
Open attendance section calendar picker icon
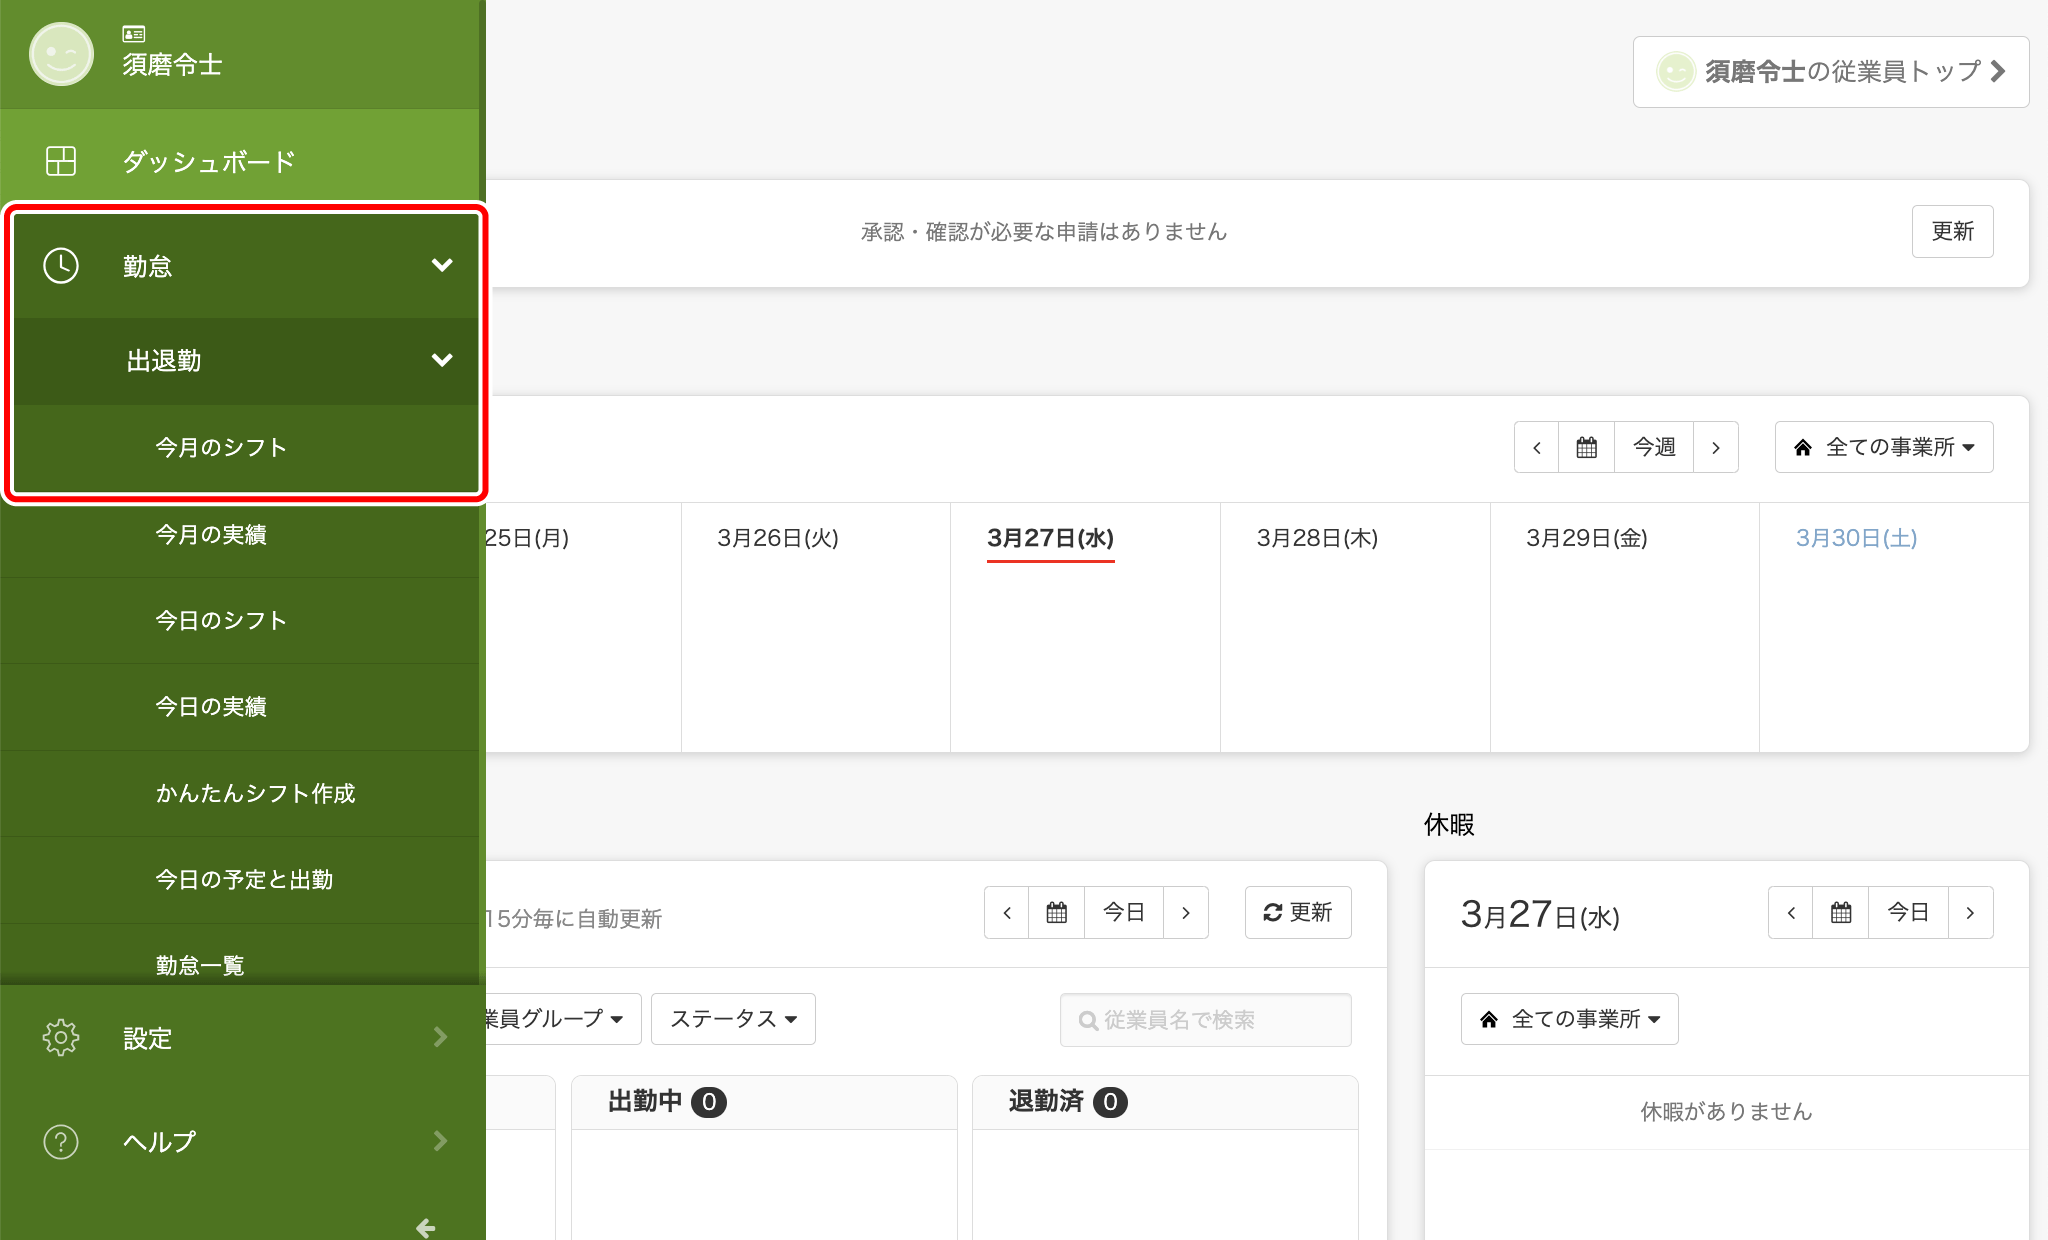tap(1056, 912)
